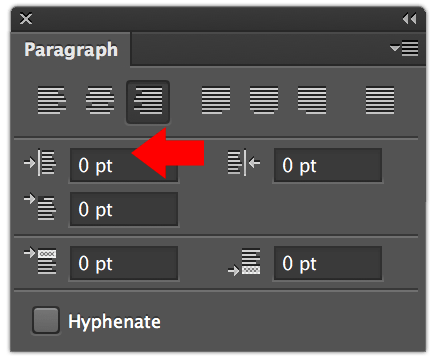436x363 pixels.
Task: Edit the space after paragraph field
Action: coord(328,263)
